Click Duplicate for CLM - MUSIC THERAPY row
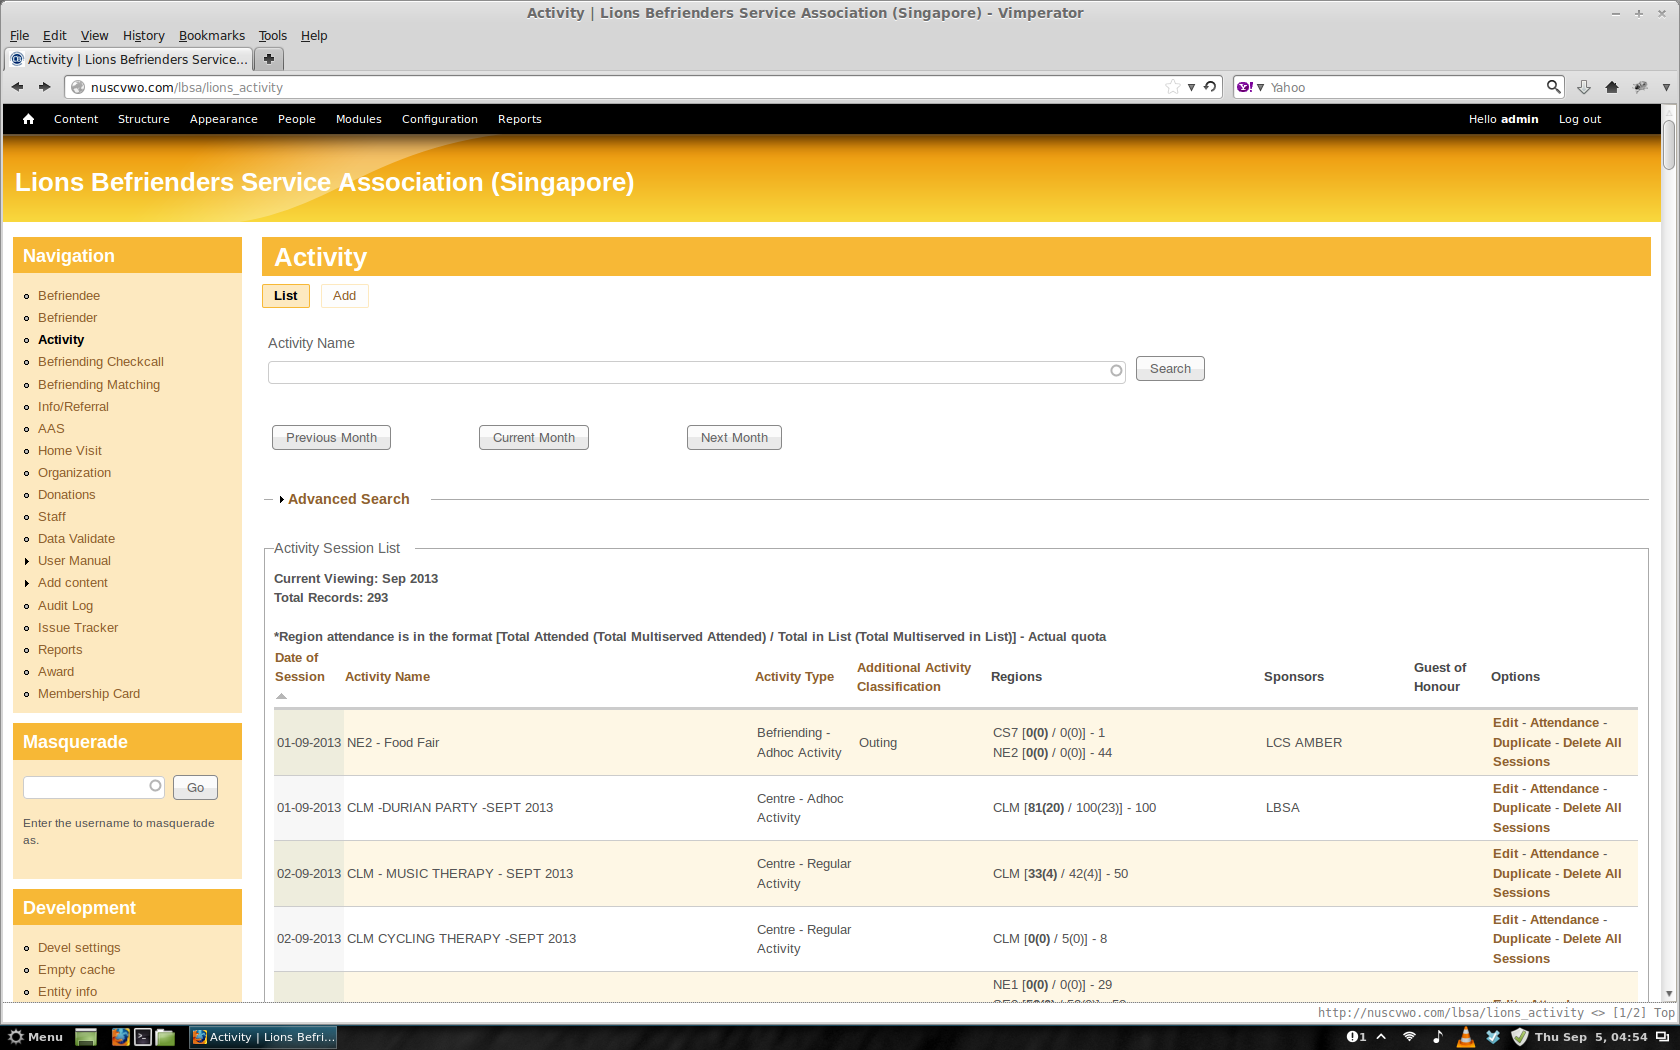The image size is (1680, 1050). 1522,874
